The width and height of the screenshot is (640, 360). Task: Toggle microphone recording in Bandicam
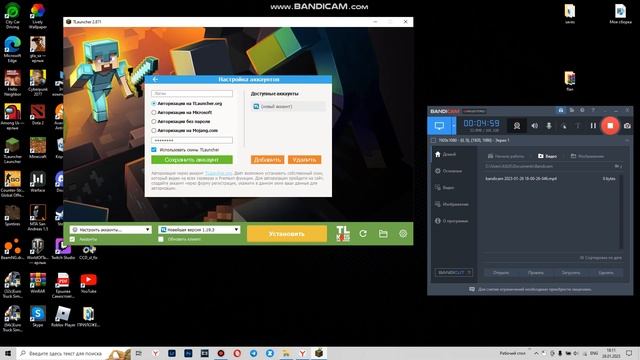[x=549, y=126]
